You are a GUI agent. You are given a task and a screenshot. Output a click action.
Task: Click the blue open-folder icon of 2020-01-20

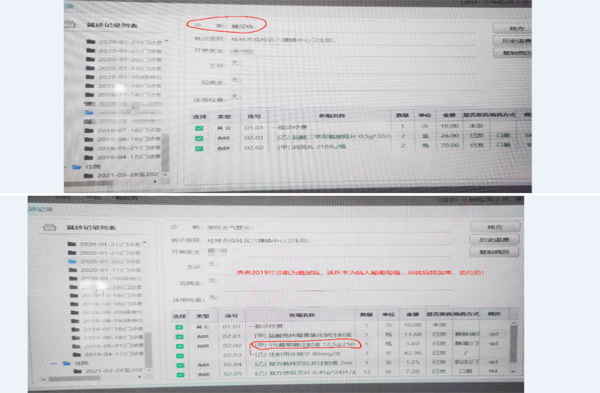(72, 261)
